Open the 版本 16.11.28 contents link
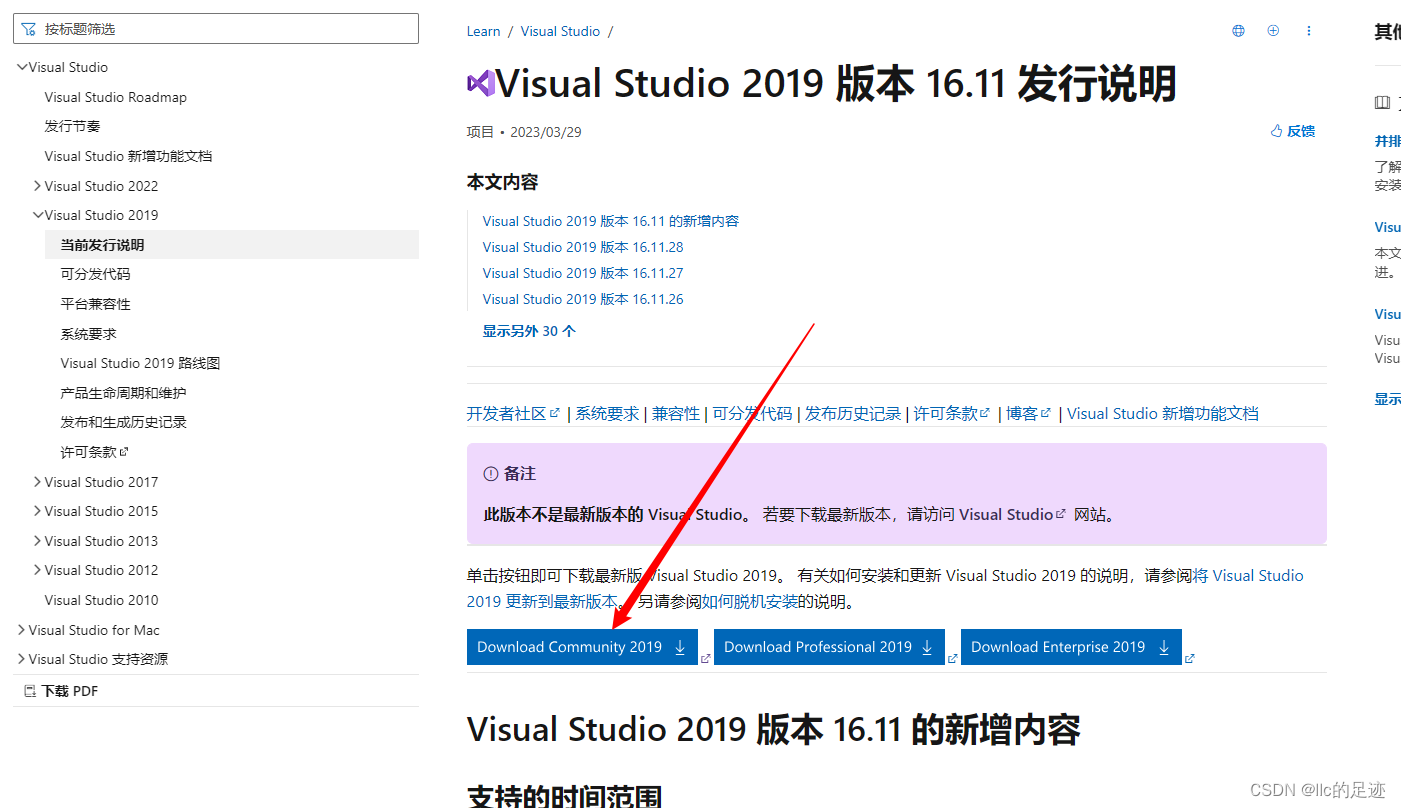 point(583,247)
